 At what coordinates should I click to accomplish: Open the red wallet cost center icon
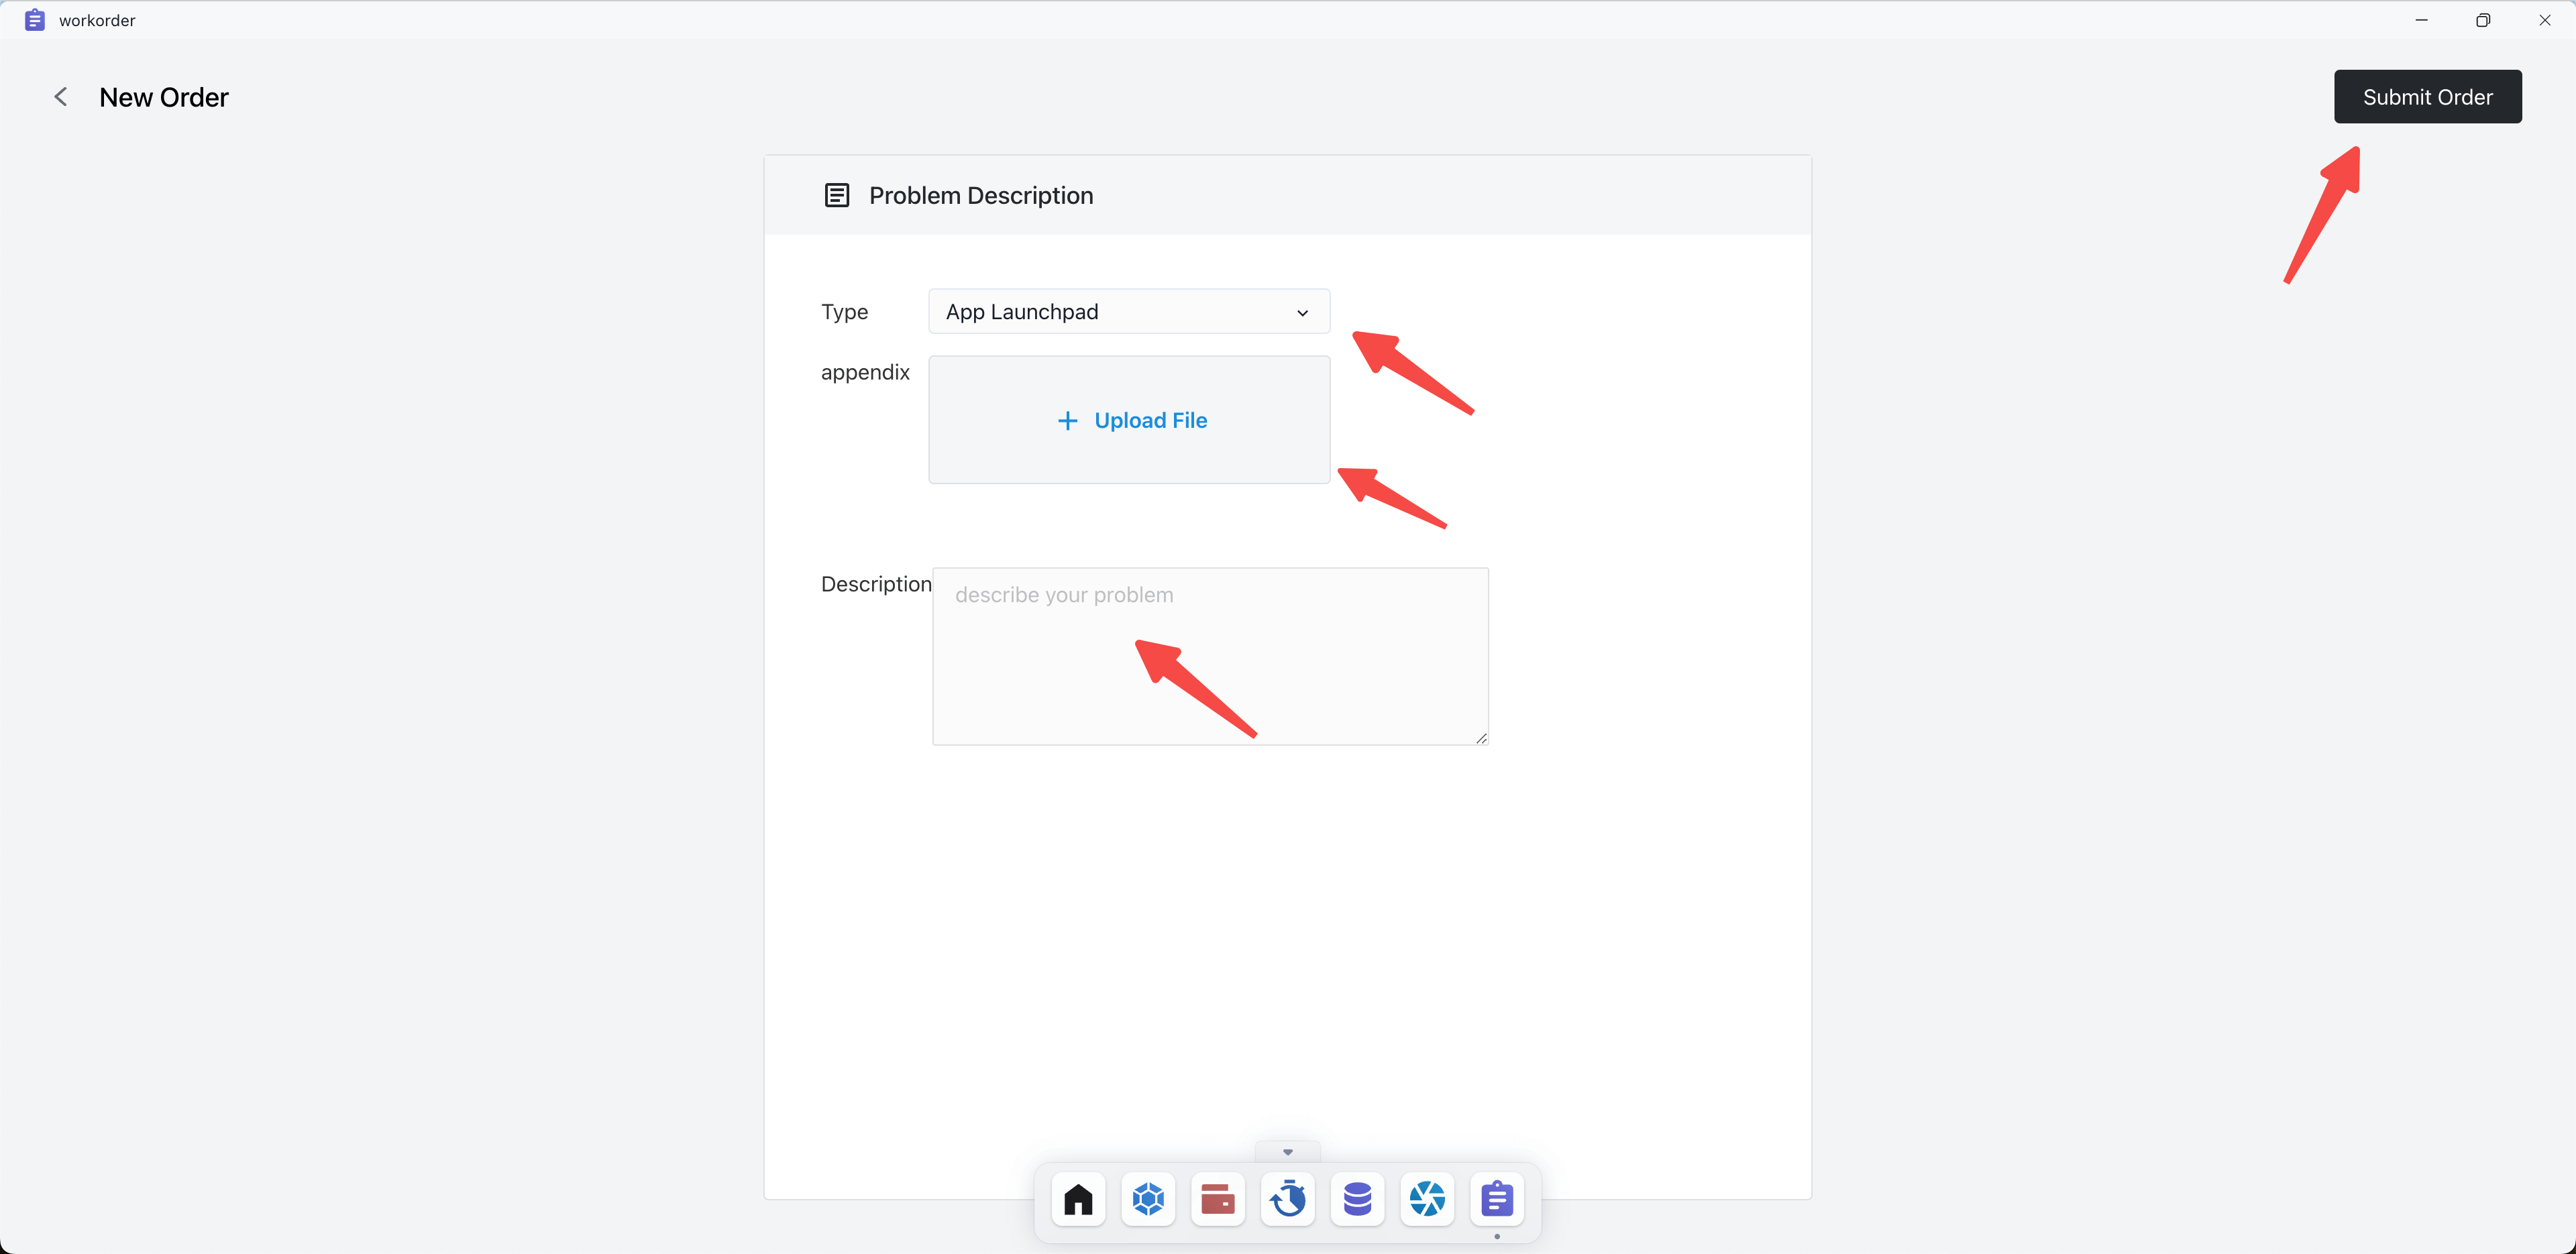(1217, 1198)
